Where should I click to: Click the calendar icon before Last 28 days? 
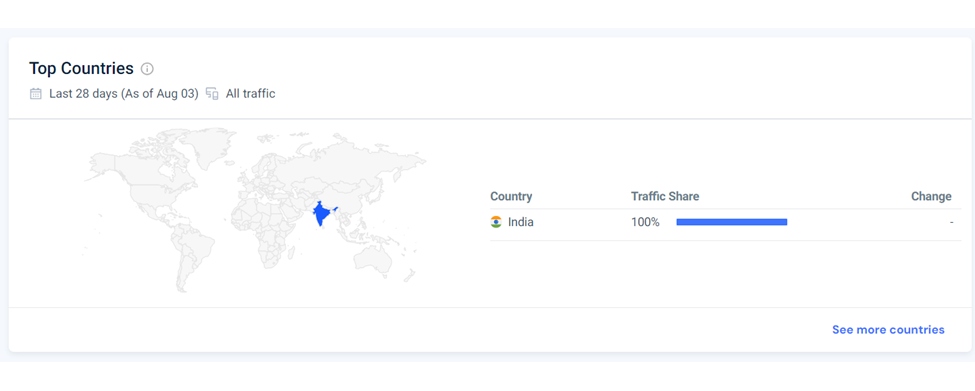pyautogui.click(x=36, y=94)
